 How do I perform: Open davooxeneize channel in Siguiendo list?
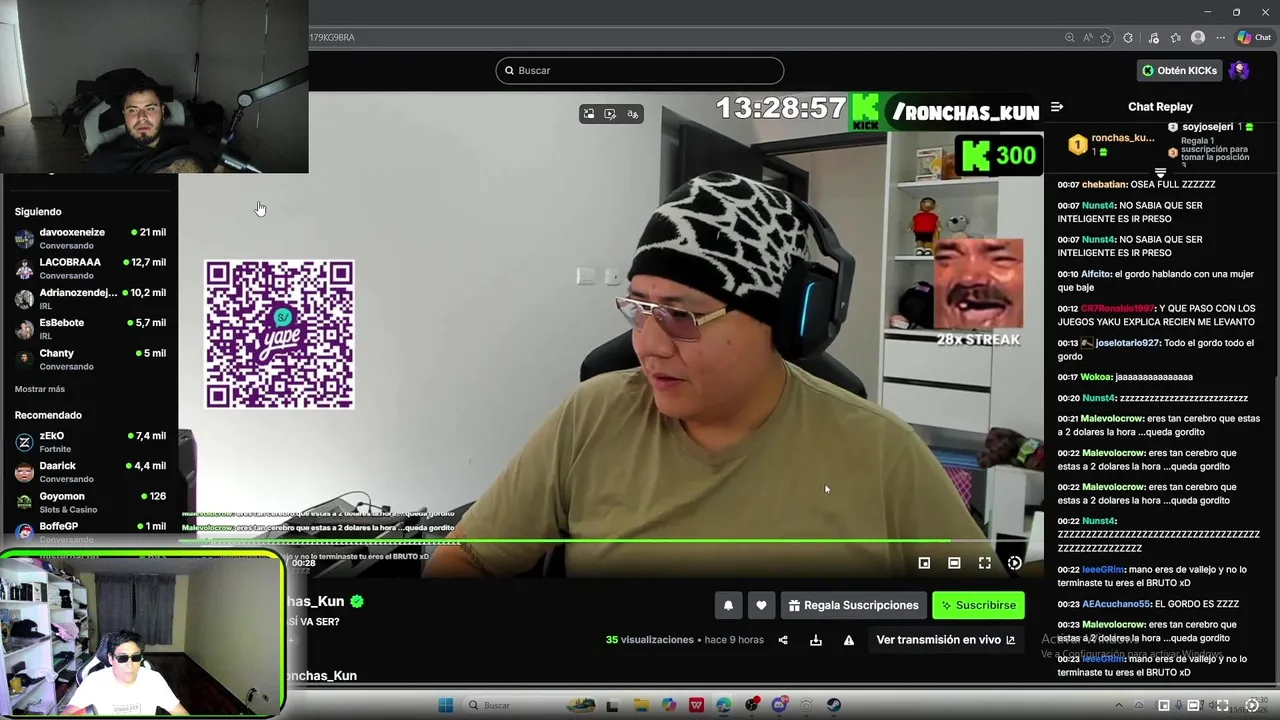(x=90, y=238)
